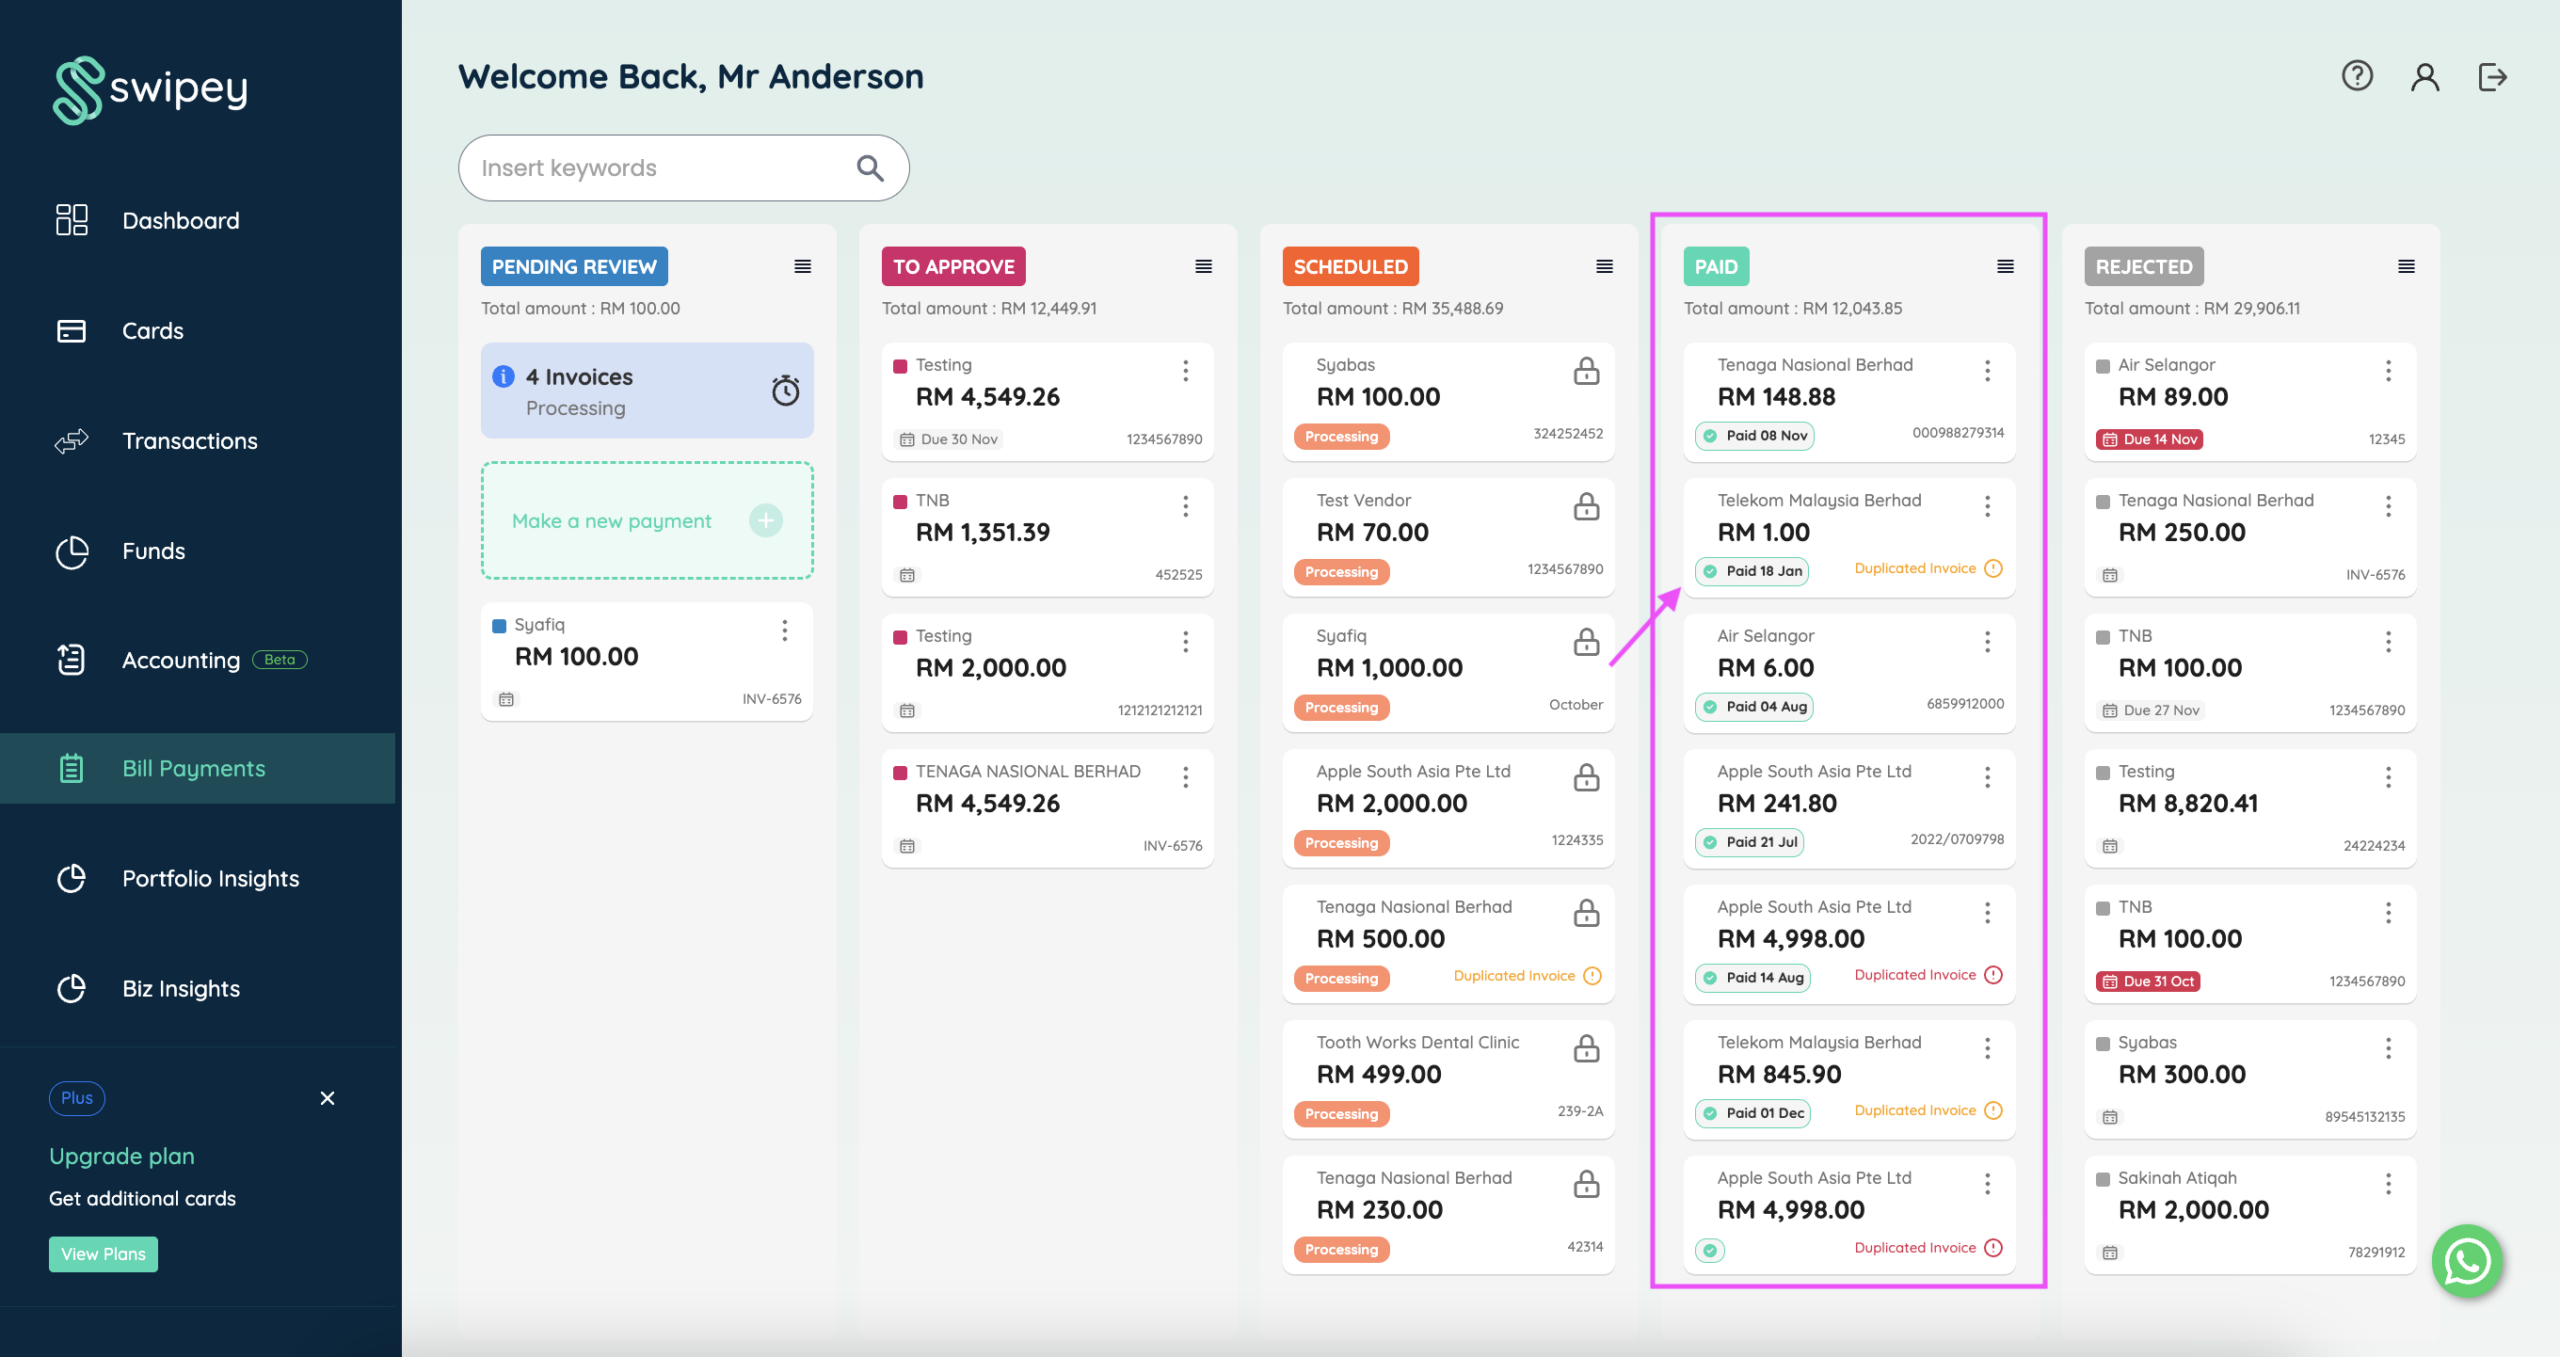Click calendar icon on Sakinah Atiqah card

point(2109,1253)
